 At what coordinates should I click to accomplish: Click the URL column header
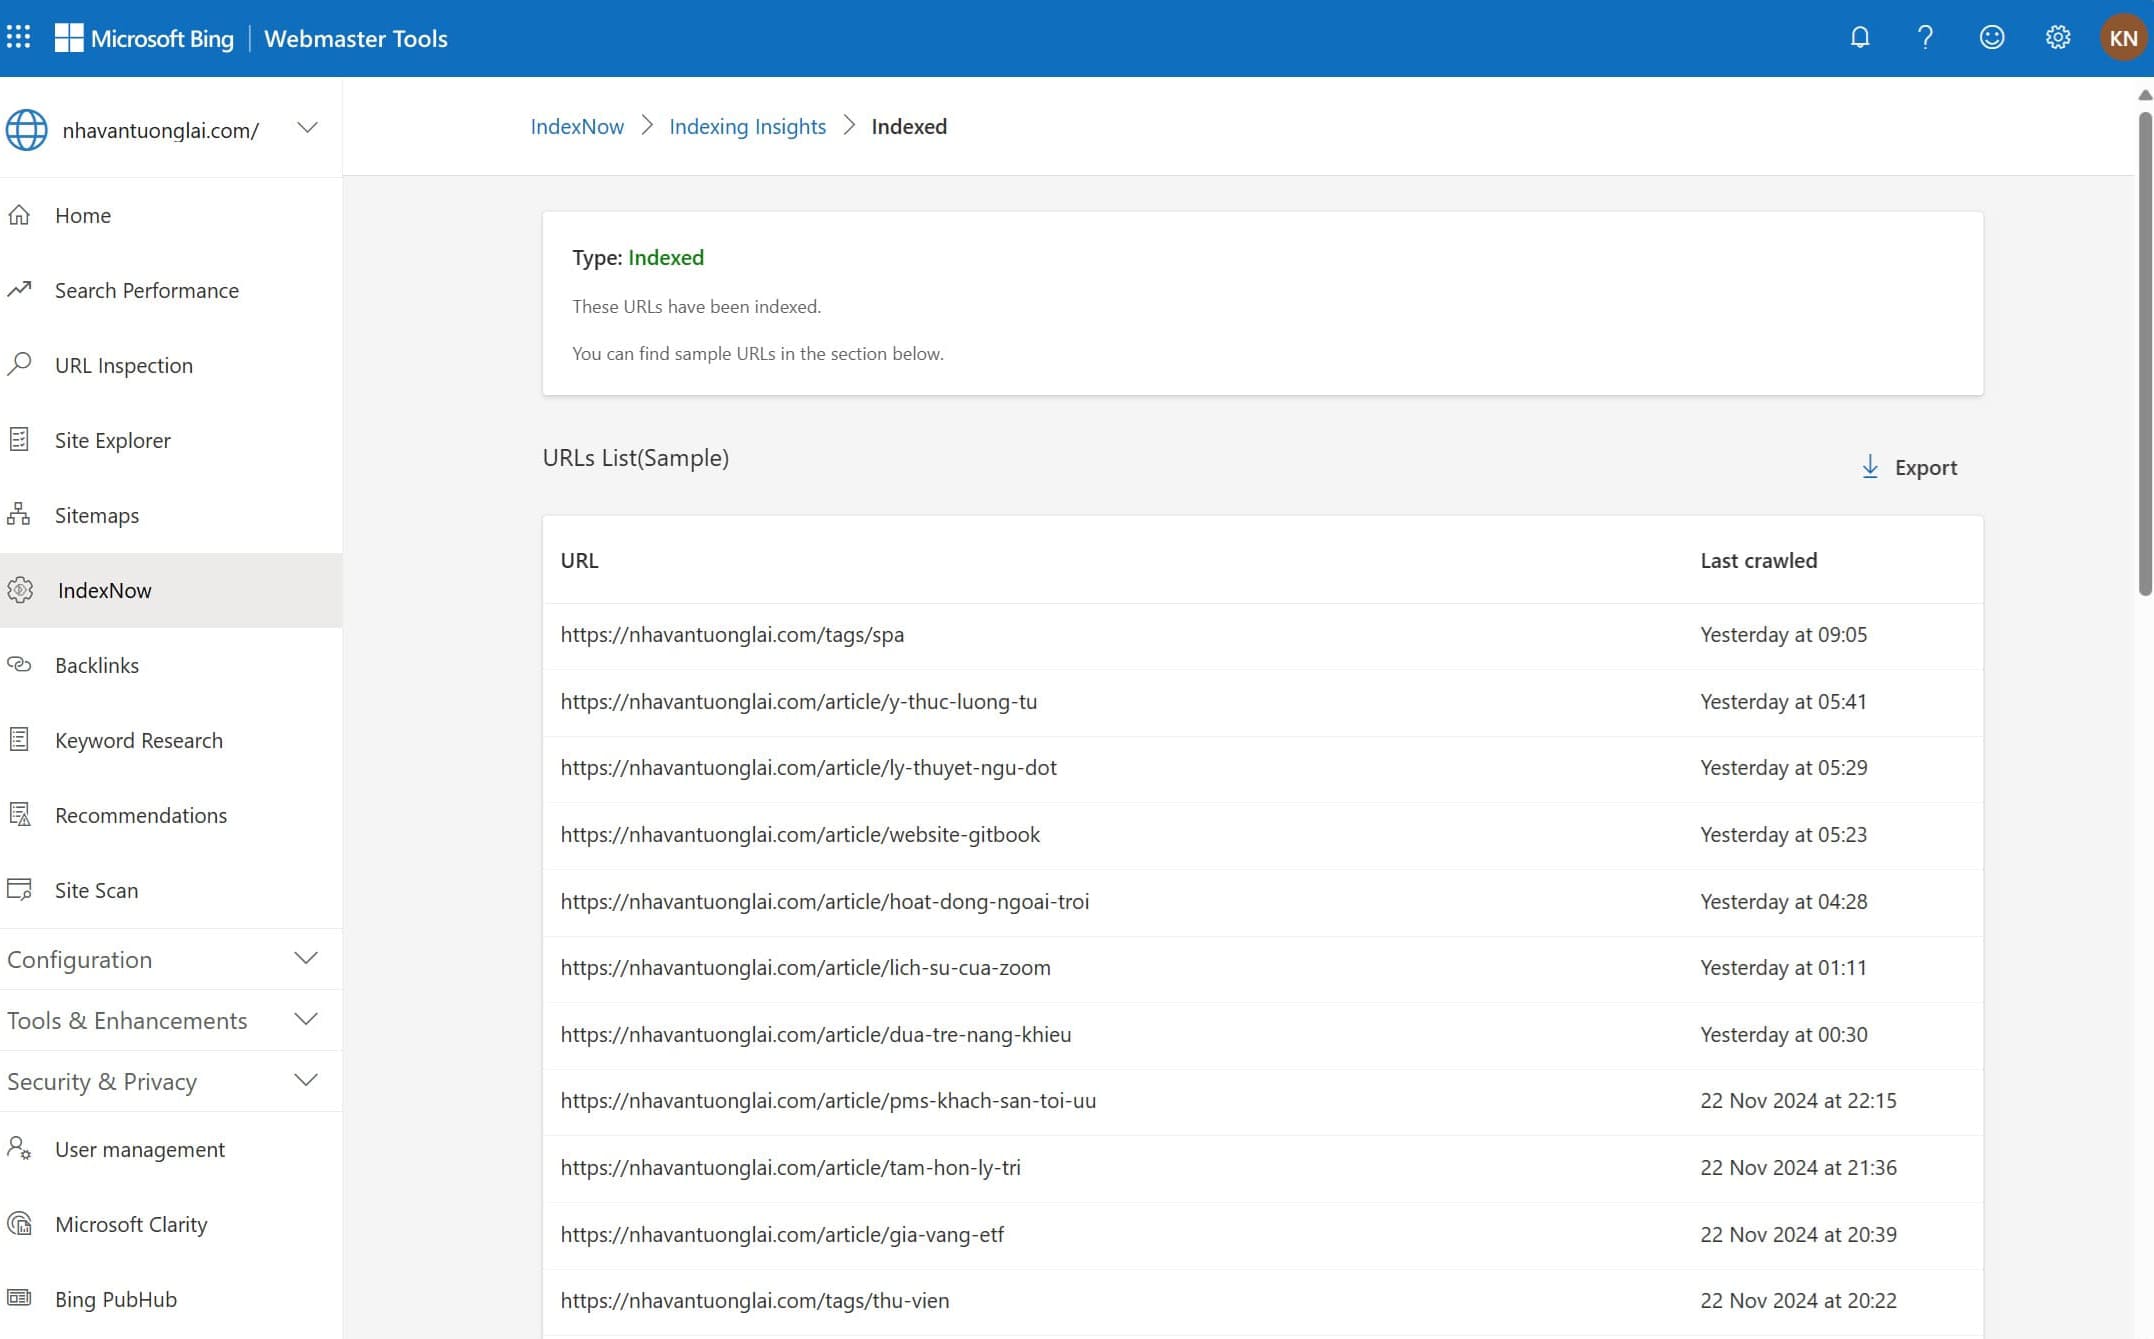(x=579, y=560)
